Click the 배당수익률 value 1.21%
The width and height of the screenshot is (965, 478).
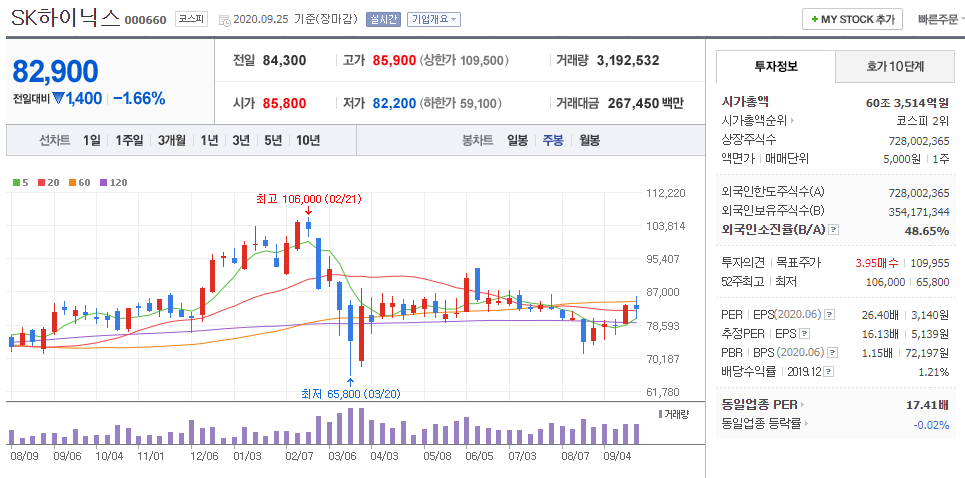pos(935,372)
